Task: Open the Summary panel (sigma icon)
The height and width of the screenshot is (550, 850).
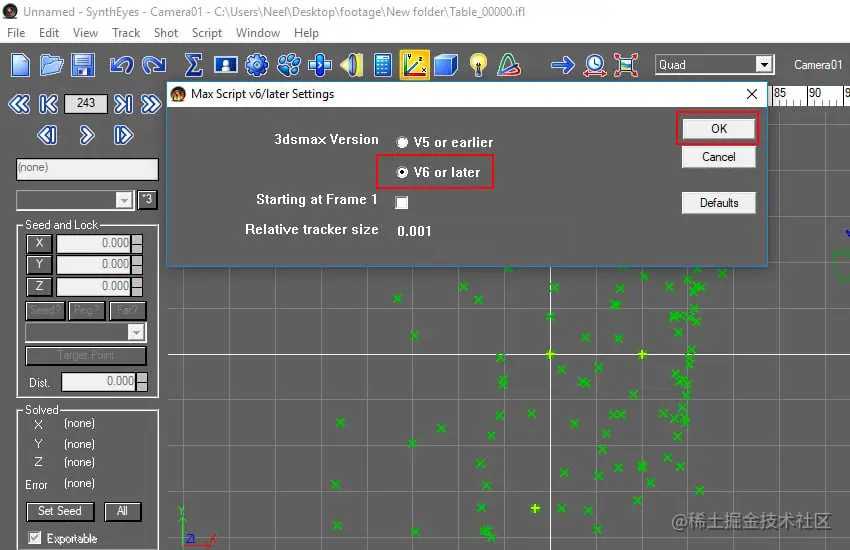Action: (x=194, y=65)
